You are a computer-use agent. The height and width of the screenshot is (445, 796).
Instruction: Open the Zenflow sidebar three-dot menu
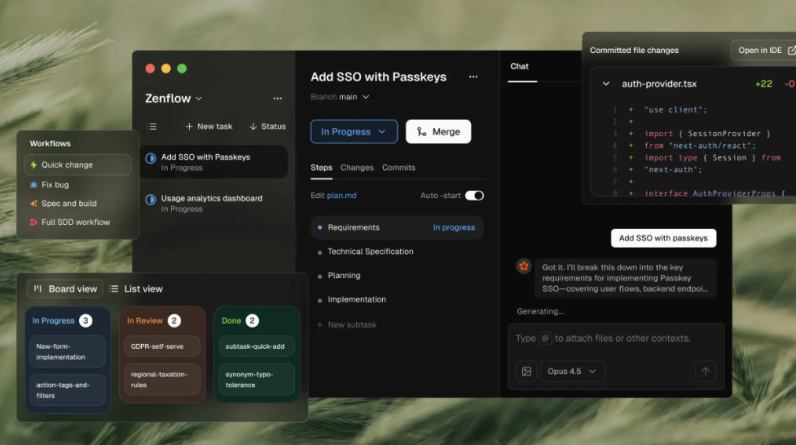[277, 99]
